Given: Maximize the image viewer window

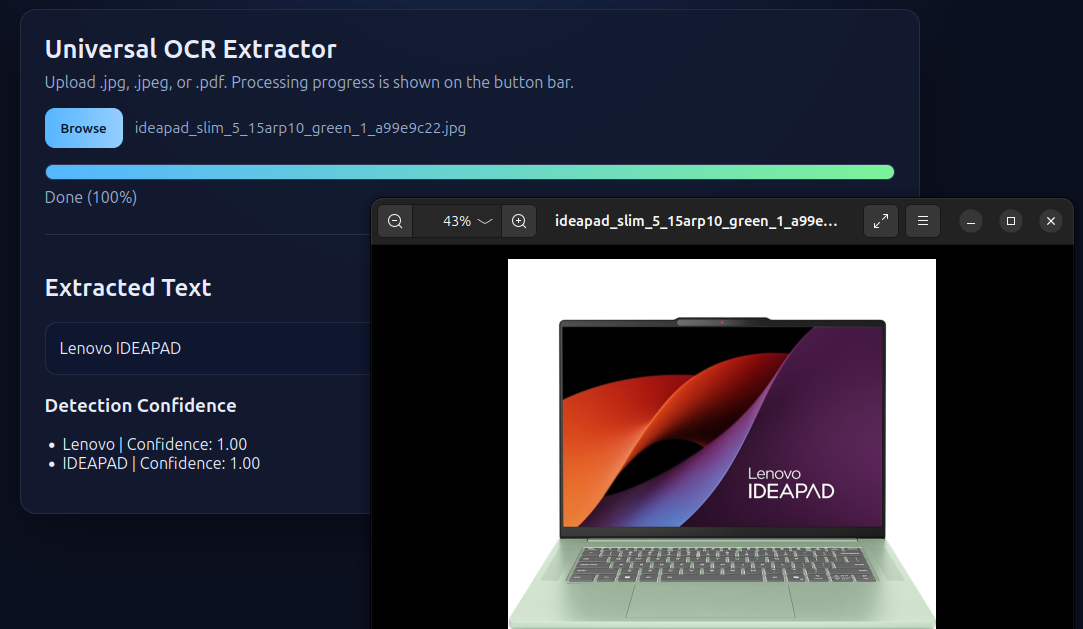Looking at the screenshot, I should coord(1010,221).
